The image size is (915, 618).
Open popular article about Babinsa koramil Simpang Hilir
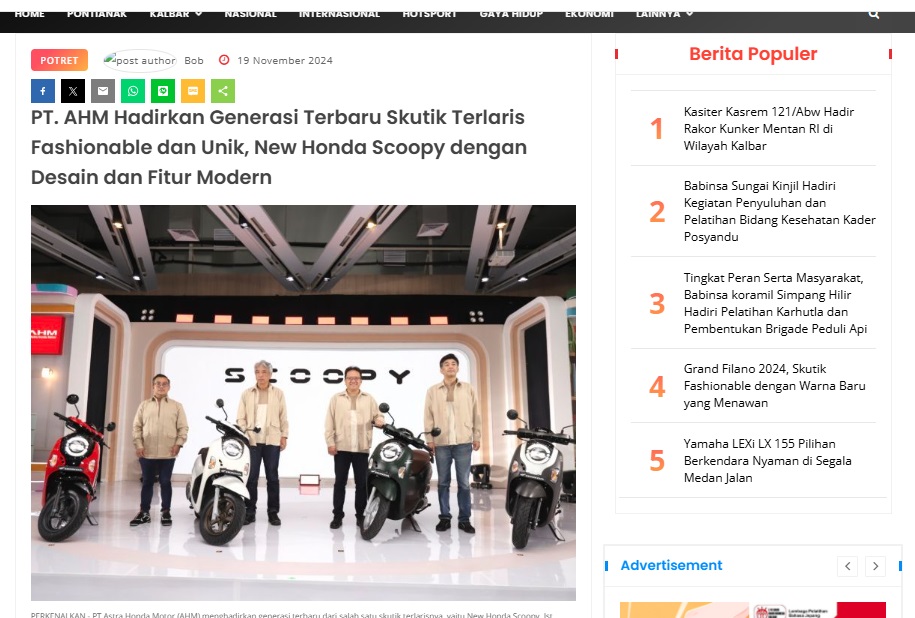coord(776,303)
